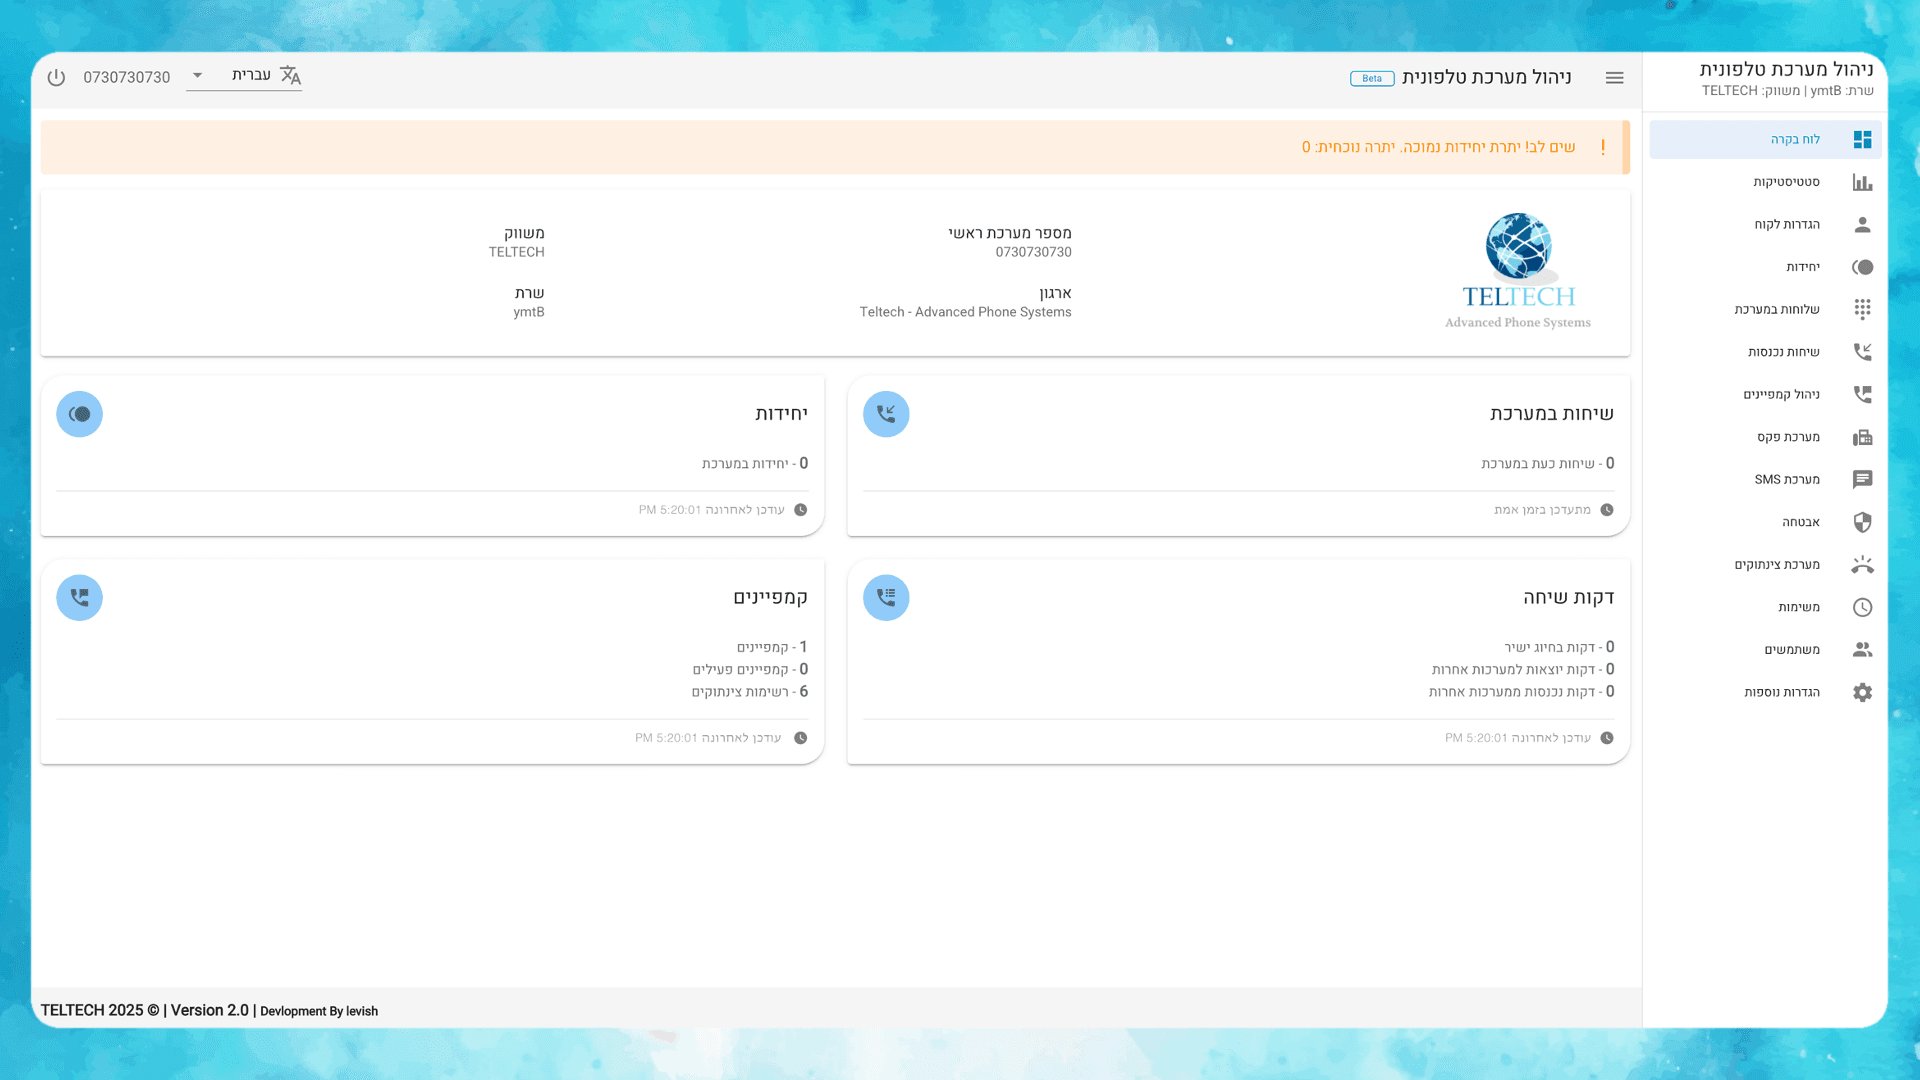Screen dimensions: 1920x1080
Task: Open the סטטיסטיקות statistics sidebar icon
Action: (x=1861, y=181)
